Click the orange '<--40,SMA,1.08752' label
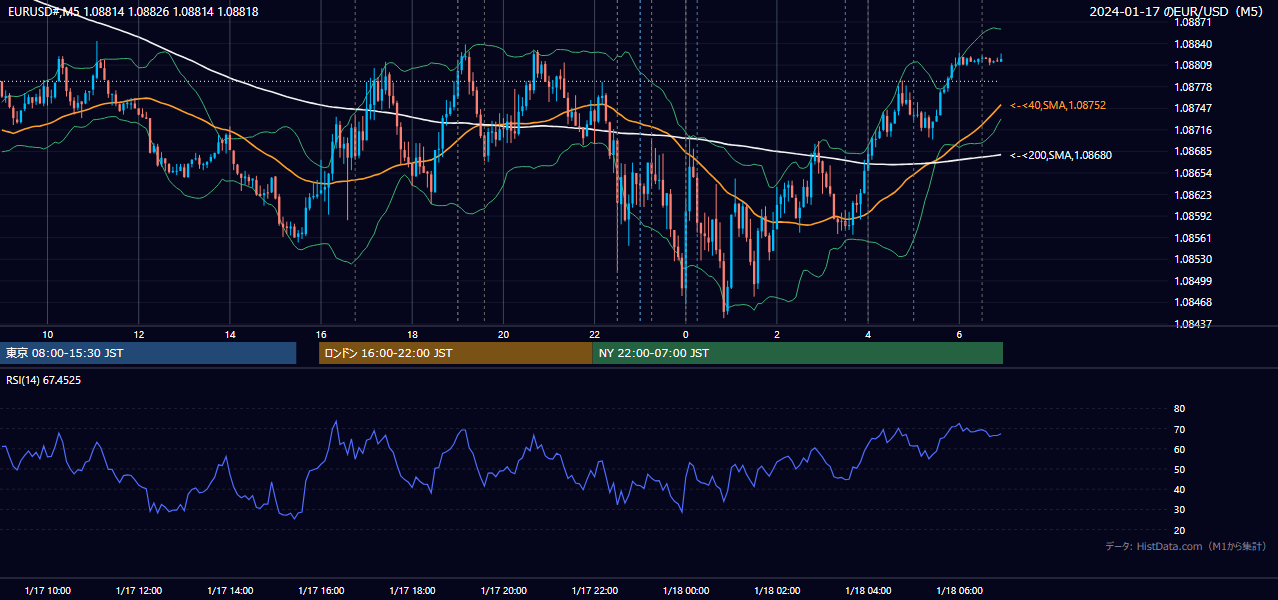Image resolution: width=1278 pixels, height=600 pixels. coord(1058,105)
